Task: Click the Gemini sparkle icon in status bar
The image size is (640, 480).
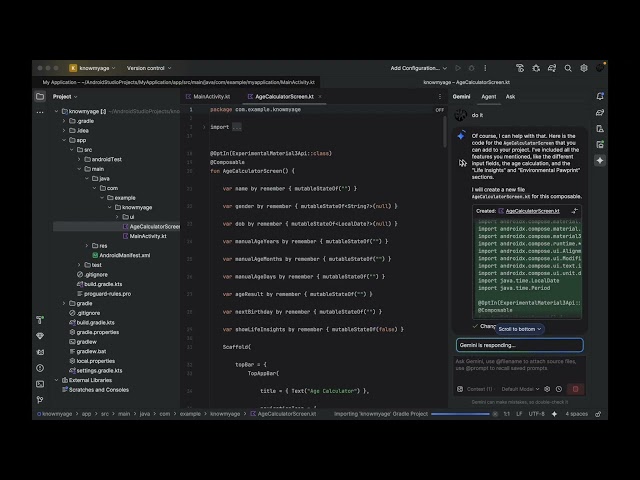Action: [554, 414]
